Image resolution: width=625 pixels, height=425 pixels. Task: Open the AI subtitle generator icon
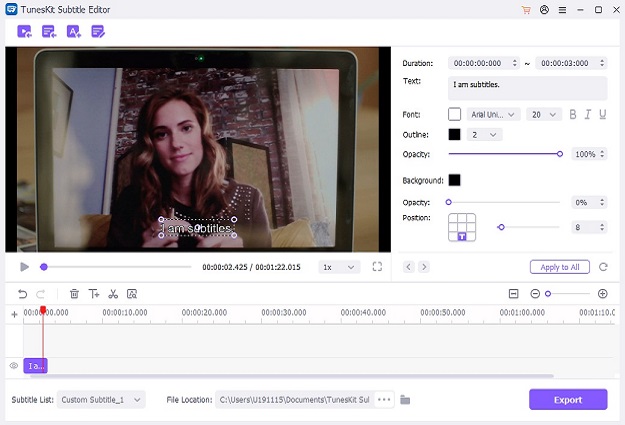click(73, 31)
